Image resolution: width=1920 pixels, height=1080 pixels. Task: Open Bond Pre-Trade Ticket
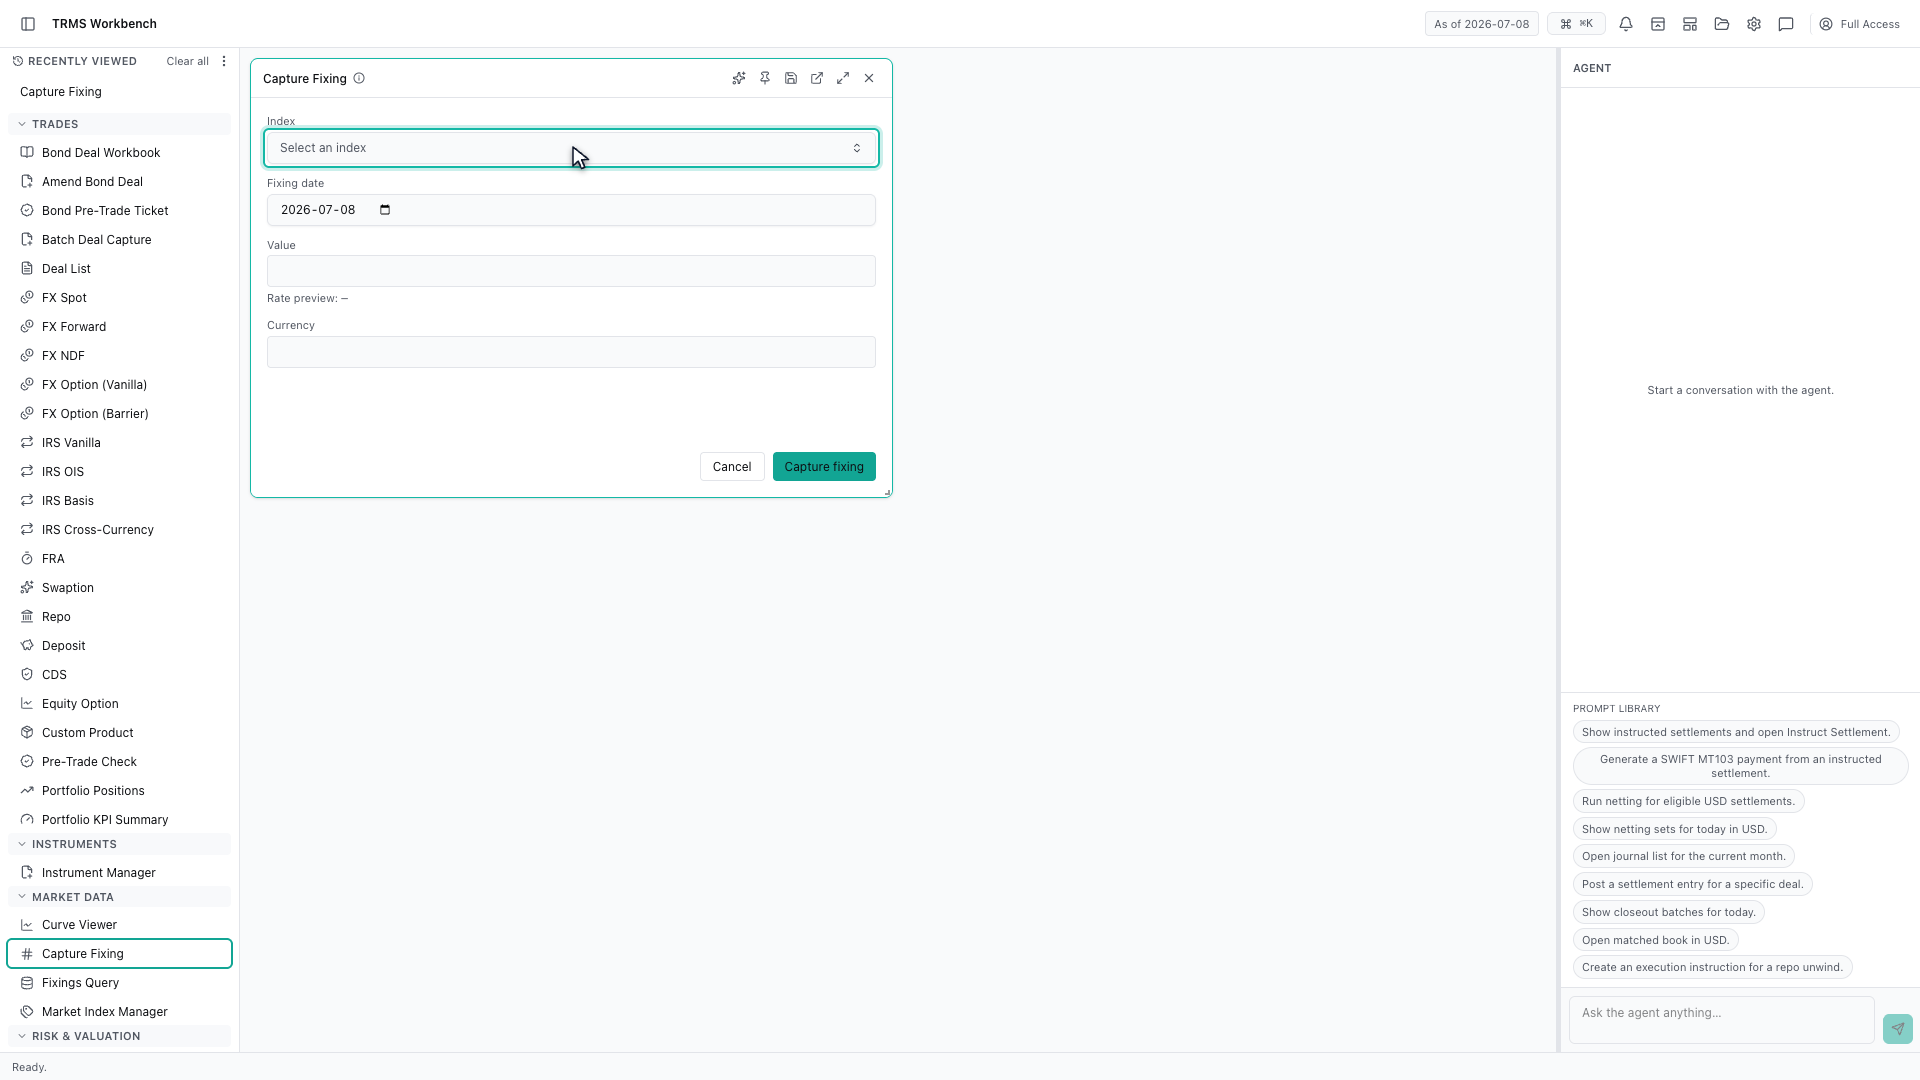pos(119,211)
